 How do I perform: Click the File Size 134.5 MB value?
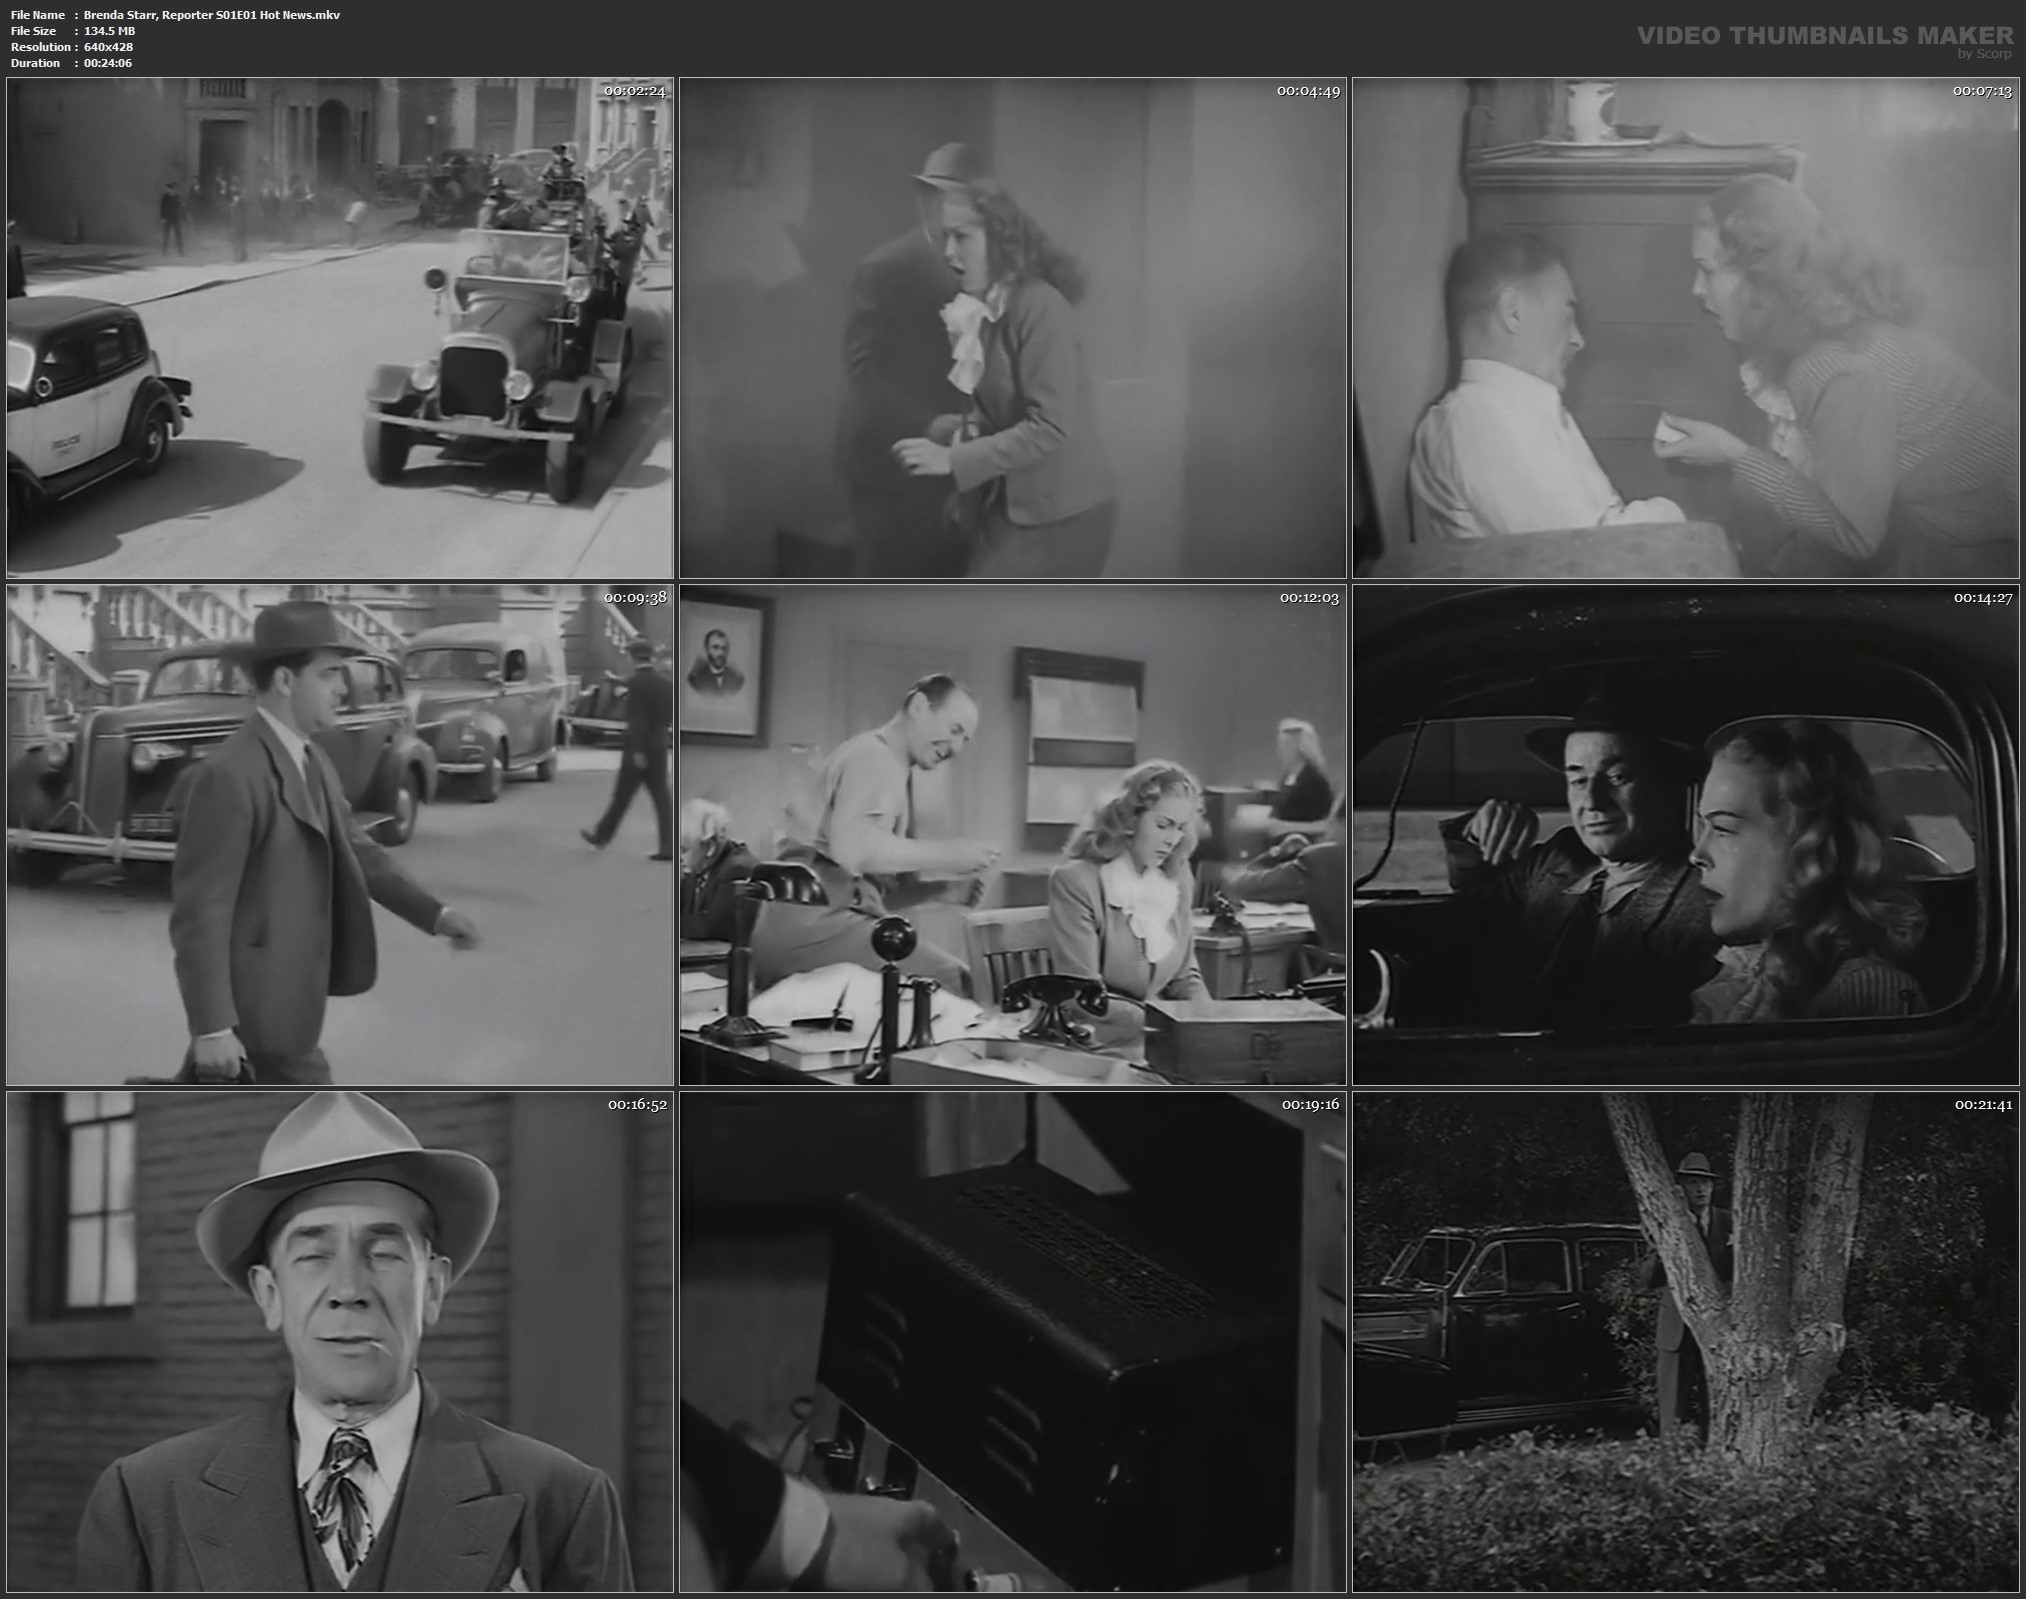109,31
